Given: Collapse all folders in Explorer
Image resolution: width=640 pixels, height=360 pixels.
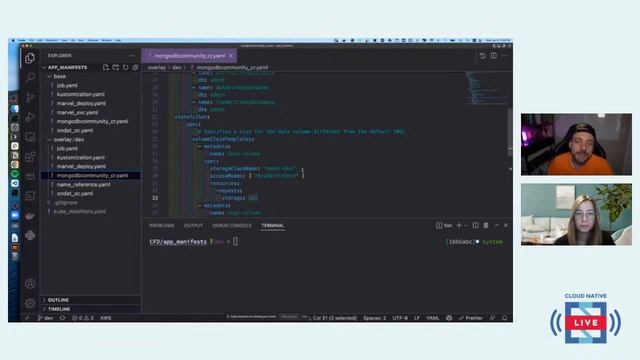Looking at the screenshot, I should (x=135, y=67).
